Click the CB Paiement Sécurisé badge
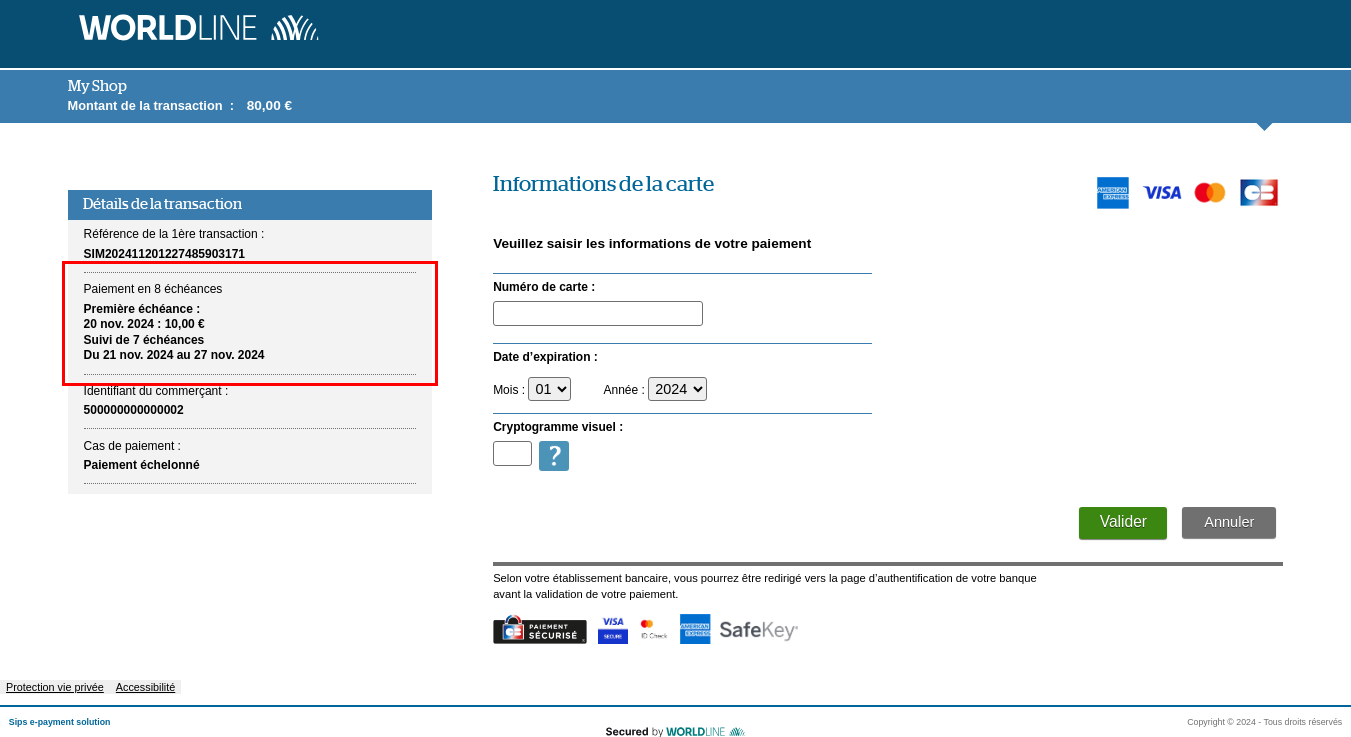The width and height of the screenshot is (1351, 737). [540, 629]
